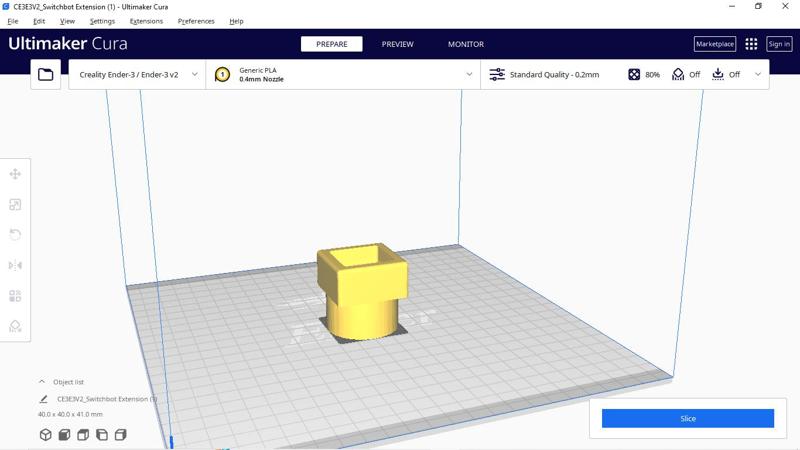Collapse the Object list

click(x=42, y=382)
